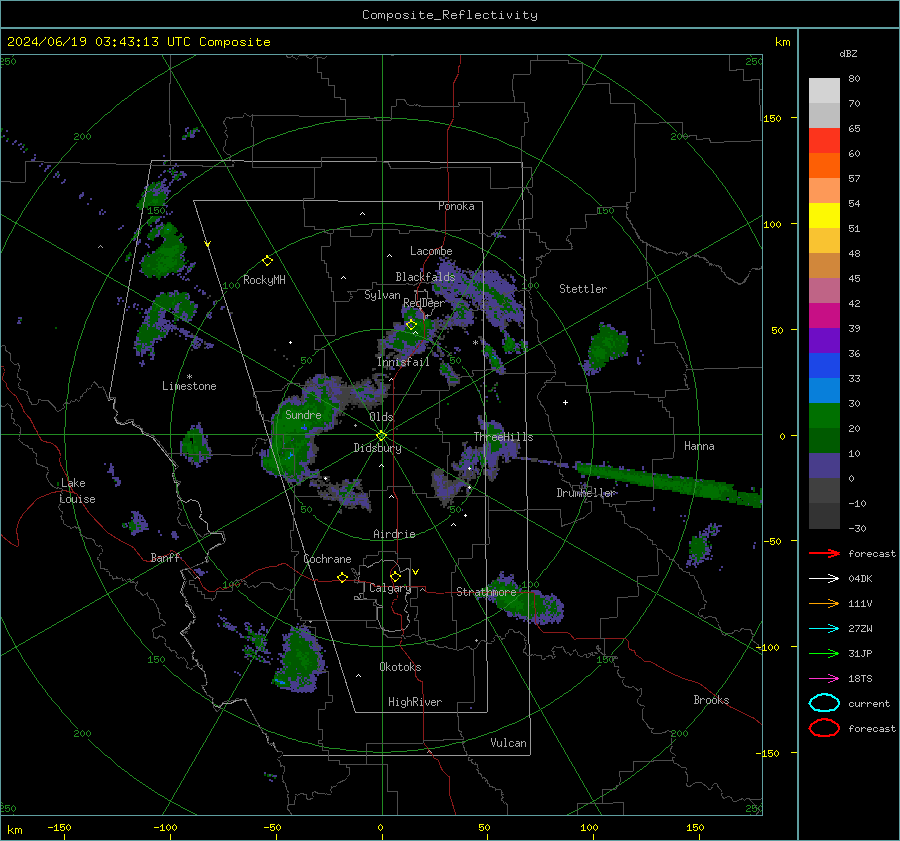The width and height of the screenshot is (900, 841).
Task: Click the 18TS legend label
Action: point(860,679)
